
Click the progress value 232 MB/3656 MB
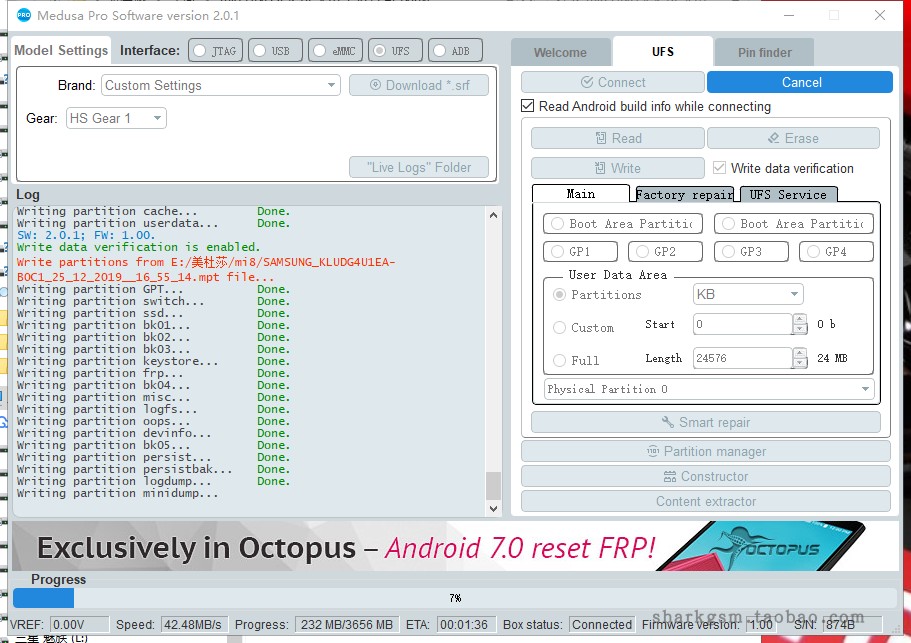347,624
